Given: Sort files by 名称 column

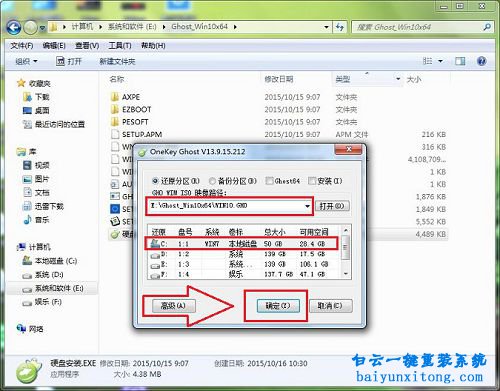Looking at the screenshot, I should click(x=117, y=79).
